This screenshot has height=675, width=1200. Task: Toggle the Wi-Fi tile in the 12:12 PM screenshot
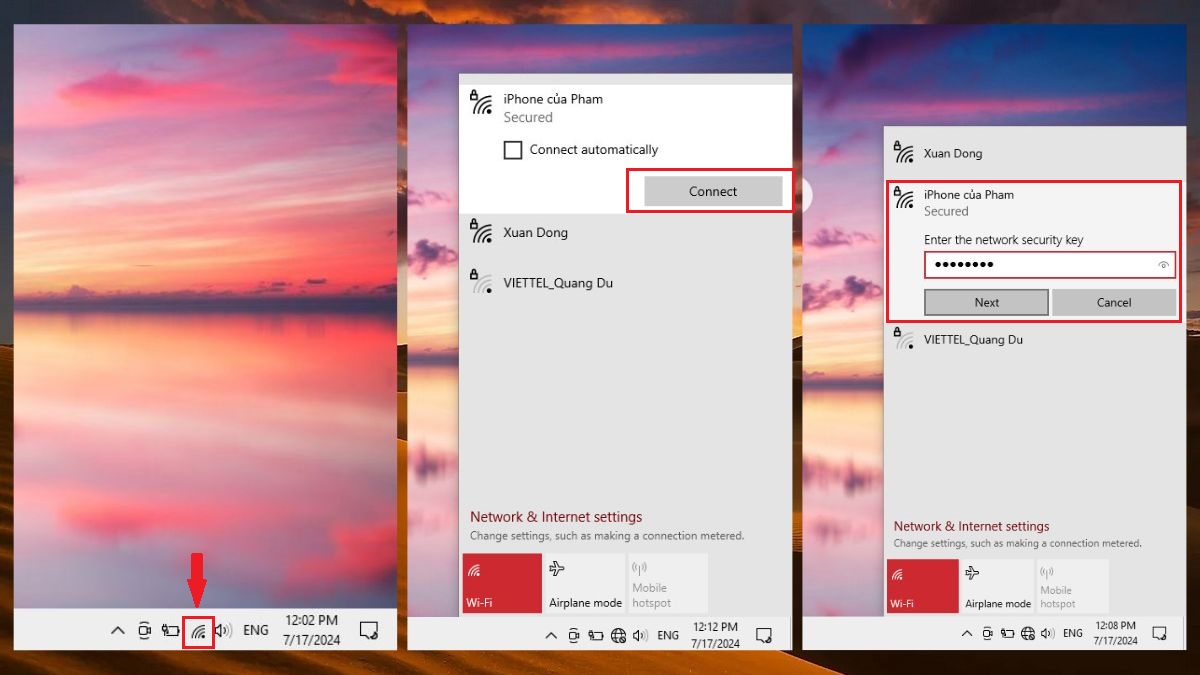coord(502,583)
